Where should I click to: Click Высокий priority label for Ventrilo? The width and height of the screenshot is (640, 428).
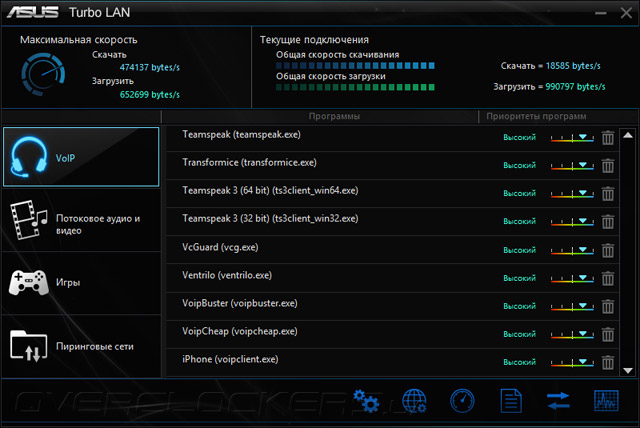(519, 278)
